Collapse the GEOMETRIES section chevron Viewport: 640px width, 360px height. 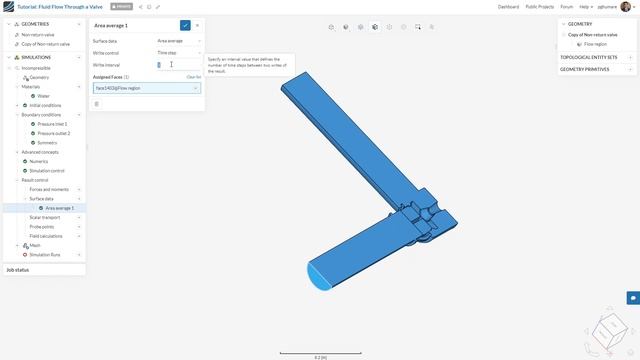pyautogui.click(x=9, y=24)
